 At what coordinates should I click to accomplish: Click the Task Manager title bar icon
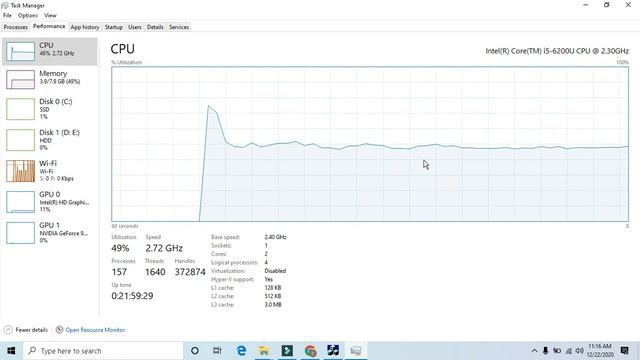pyautogui.click(x=5, y=5)
